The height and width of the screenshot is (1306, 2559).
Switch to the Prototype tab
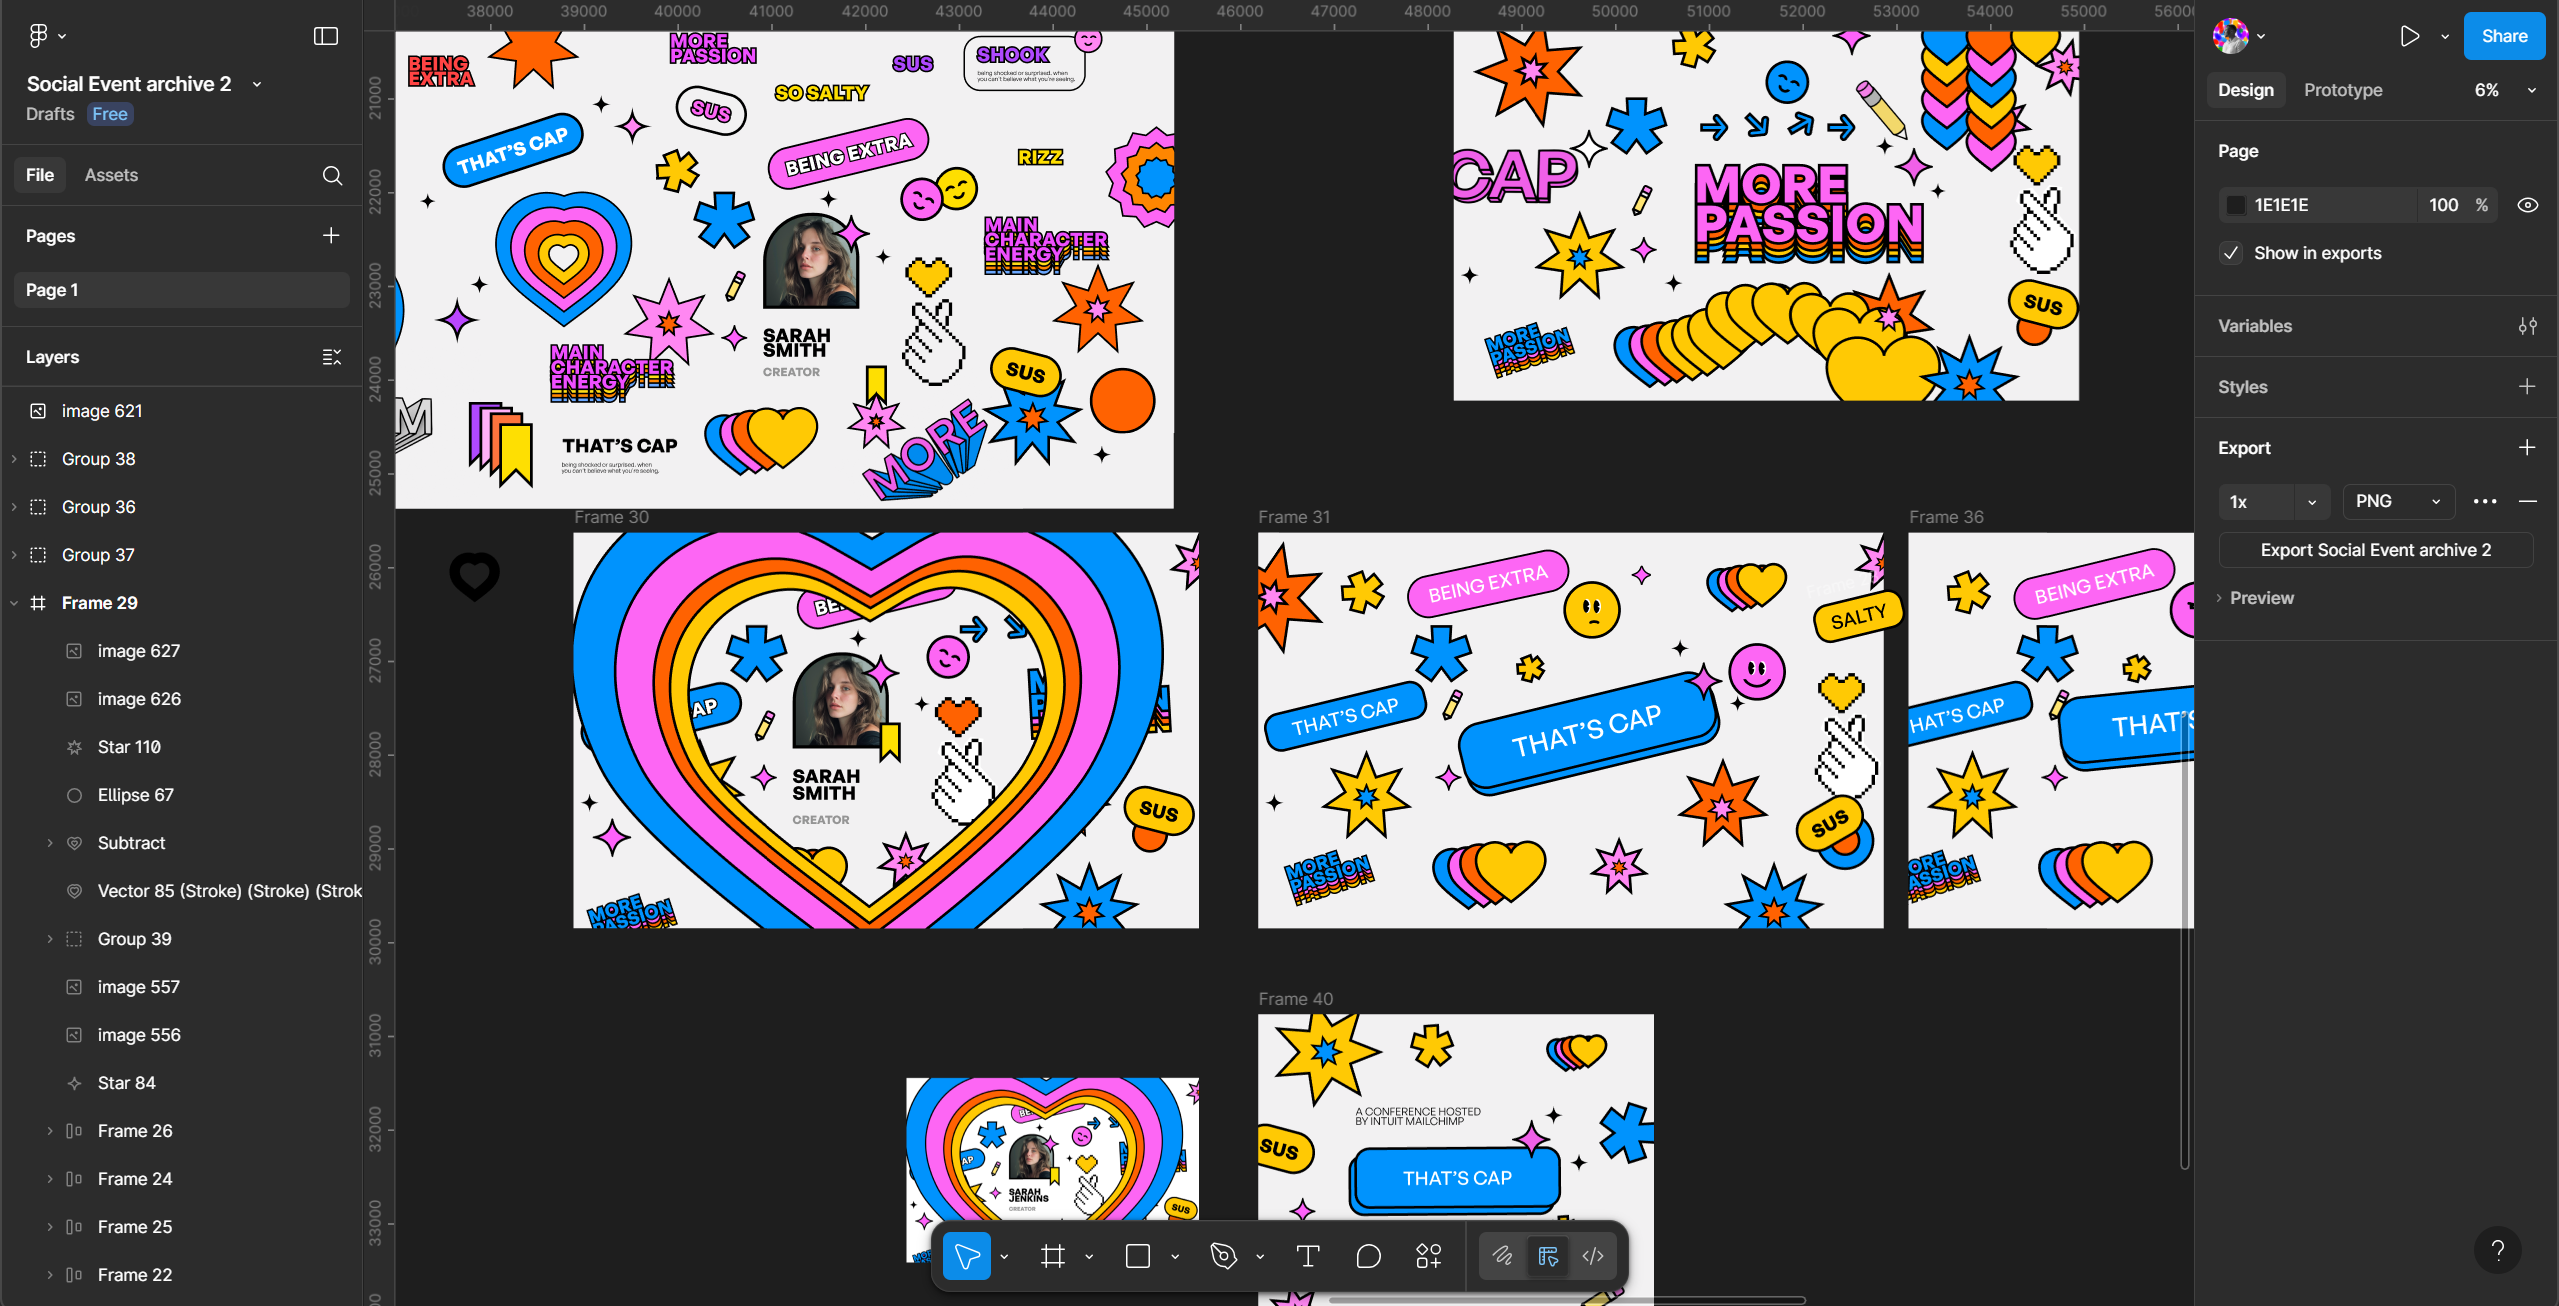(2342, 90)
